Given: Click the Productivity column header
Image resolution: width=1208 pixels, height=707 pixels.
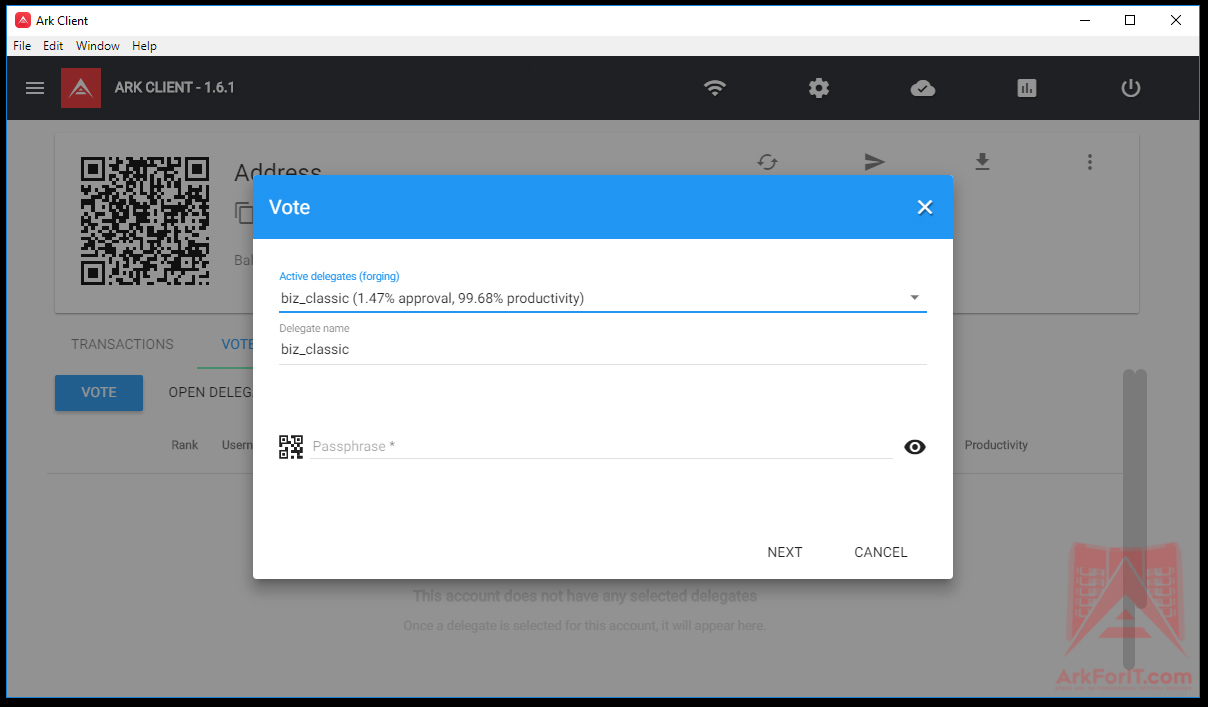Looking at the screenshot, I should pyautogui.click(x=996, y=445).
